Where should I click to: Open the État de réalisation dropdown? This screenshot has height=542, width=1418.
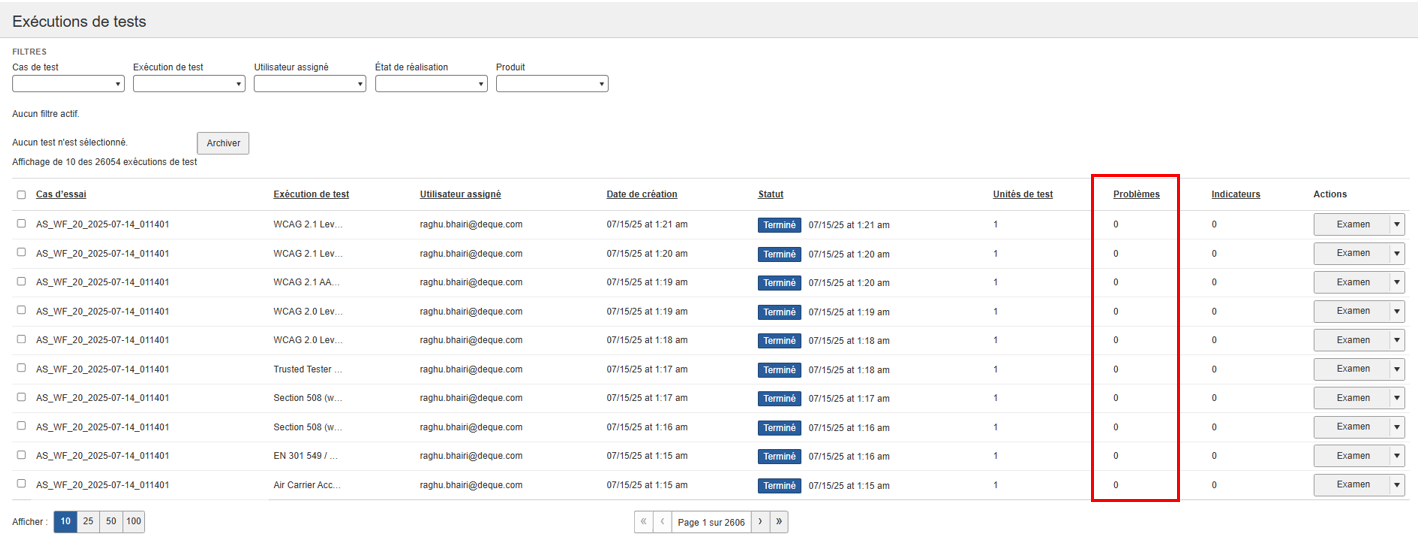[431, 84]
